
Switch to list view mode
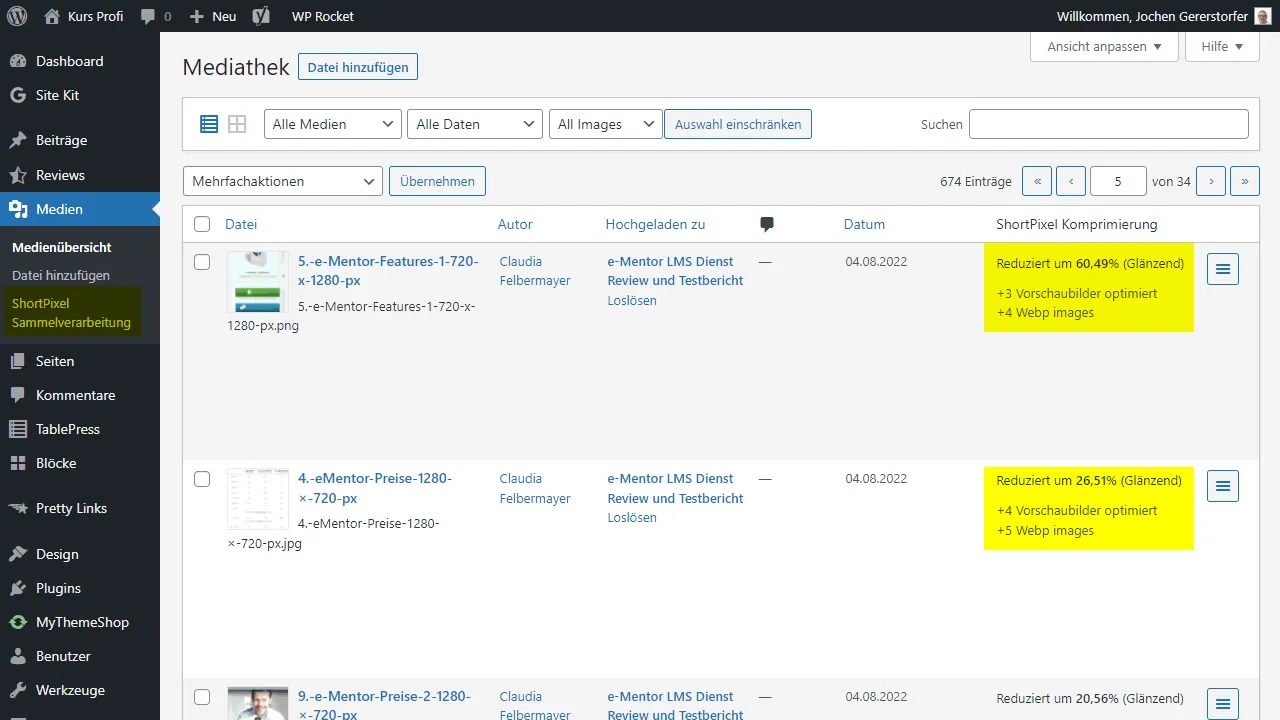pos(209,124)
